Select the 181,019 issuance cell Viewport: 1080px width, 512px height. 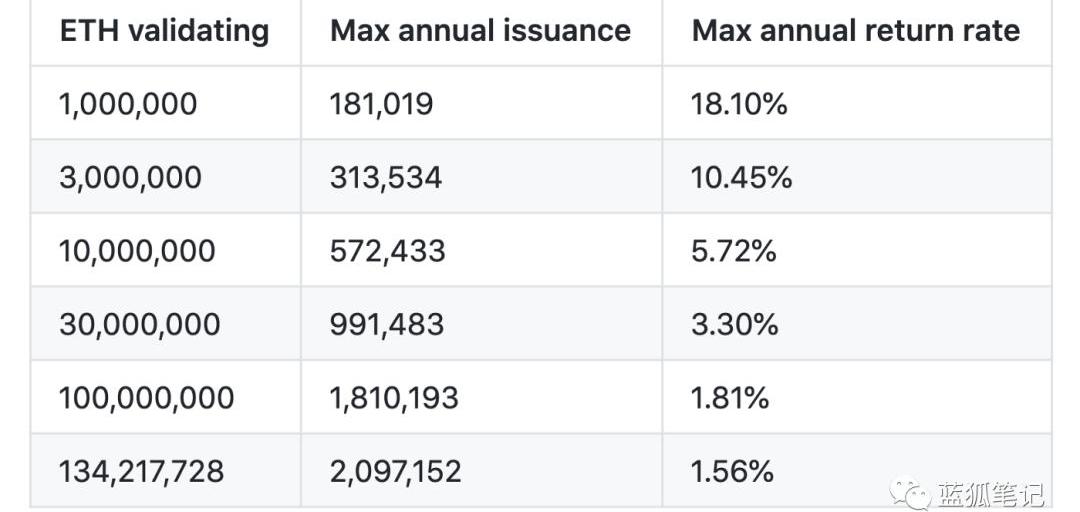[381, 104]
